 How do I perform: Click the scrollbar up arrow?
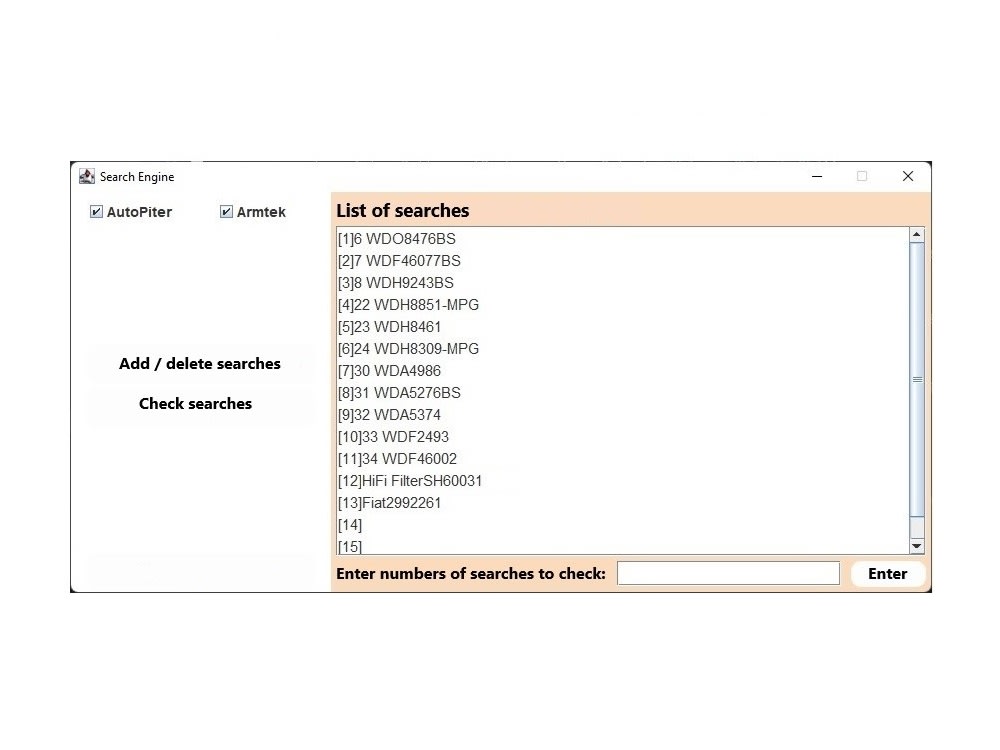916,234
